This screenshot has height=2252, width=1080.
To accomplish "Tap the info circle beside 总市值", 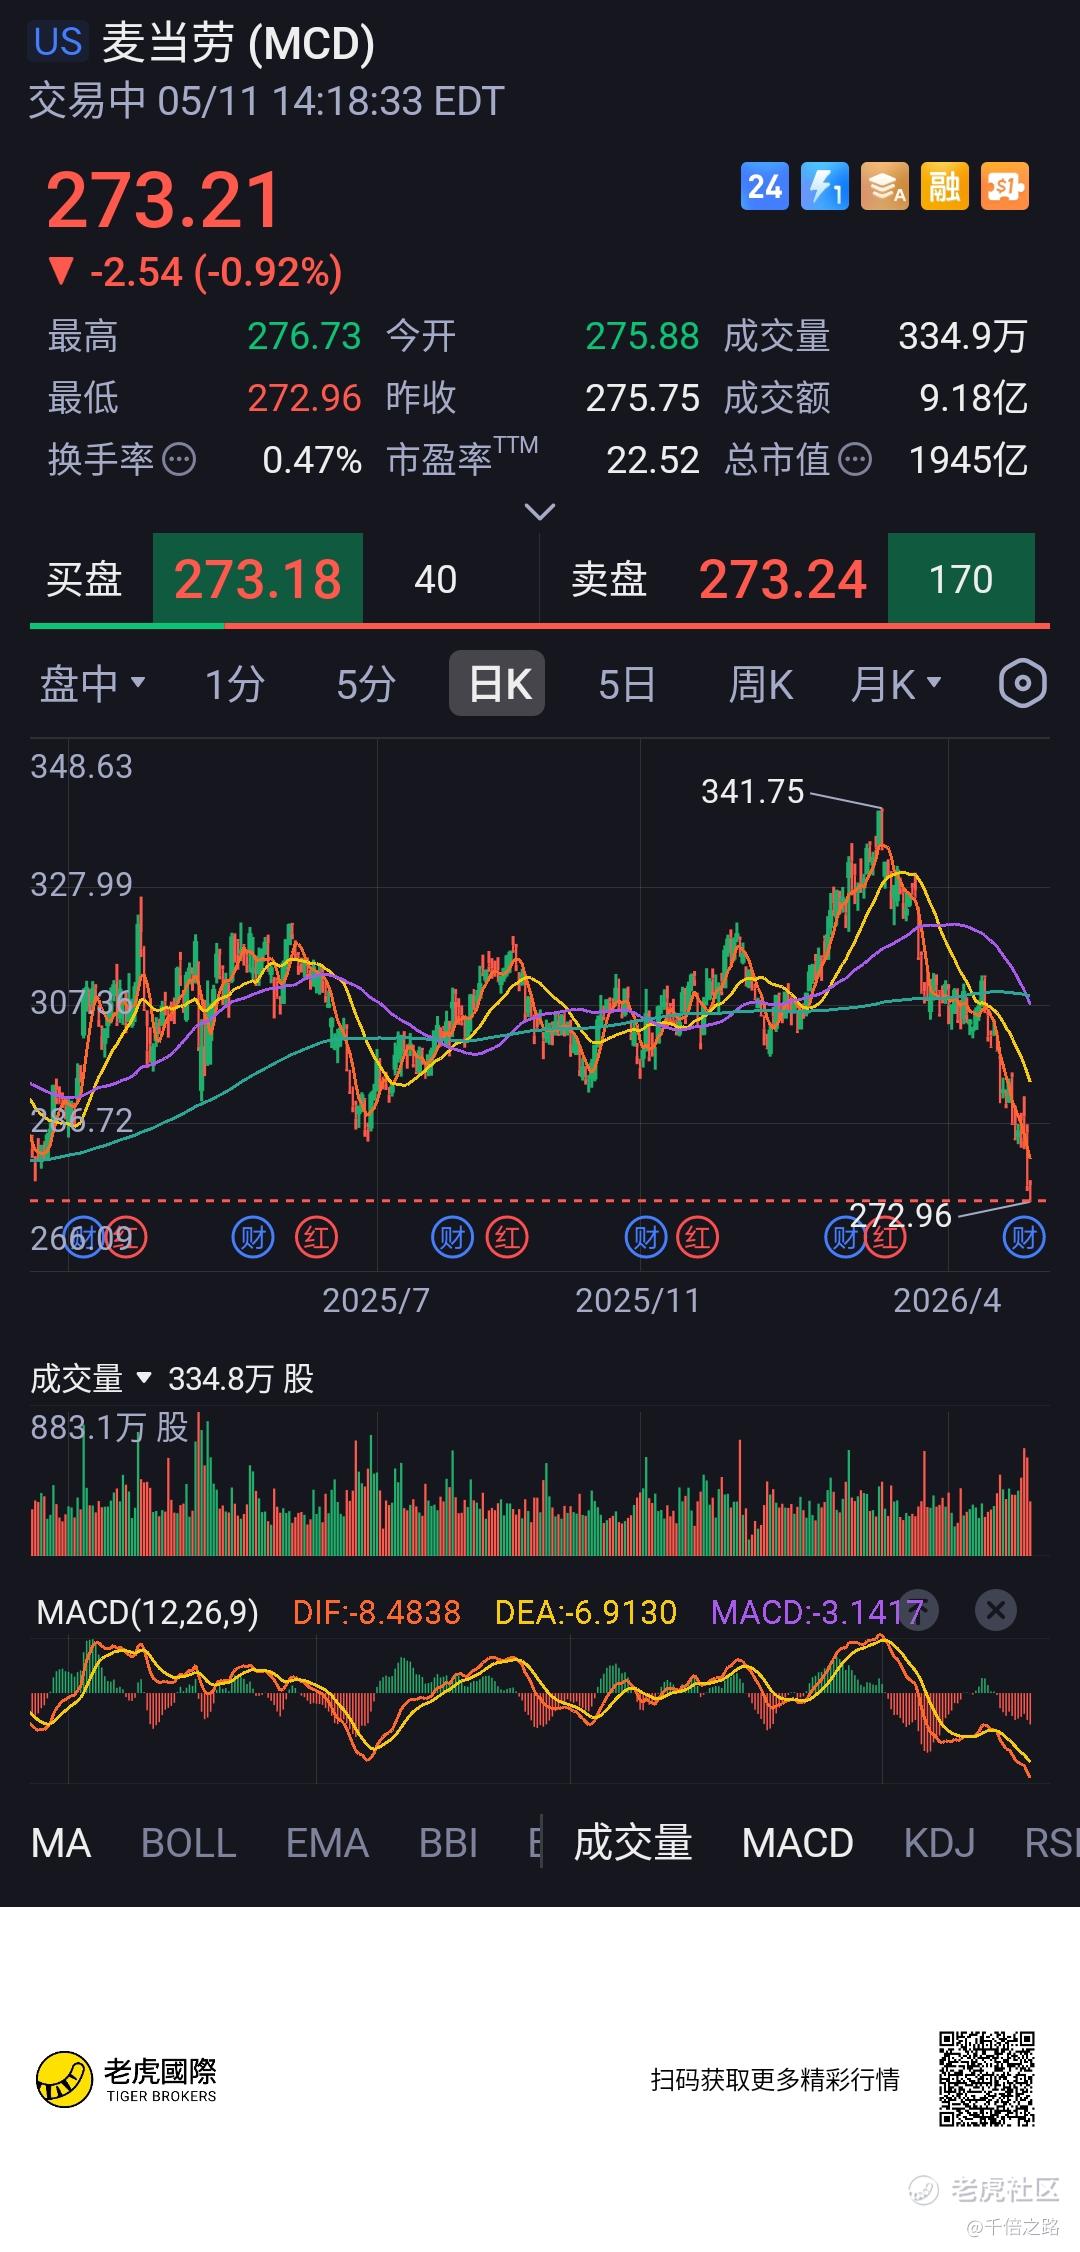I will [x=854, y=460].
